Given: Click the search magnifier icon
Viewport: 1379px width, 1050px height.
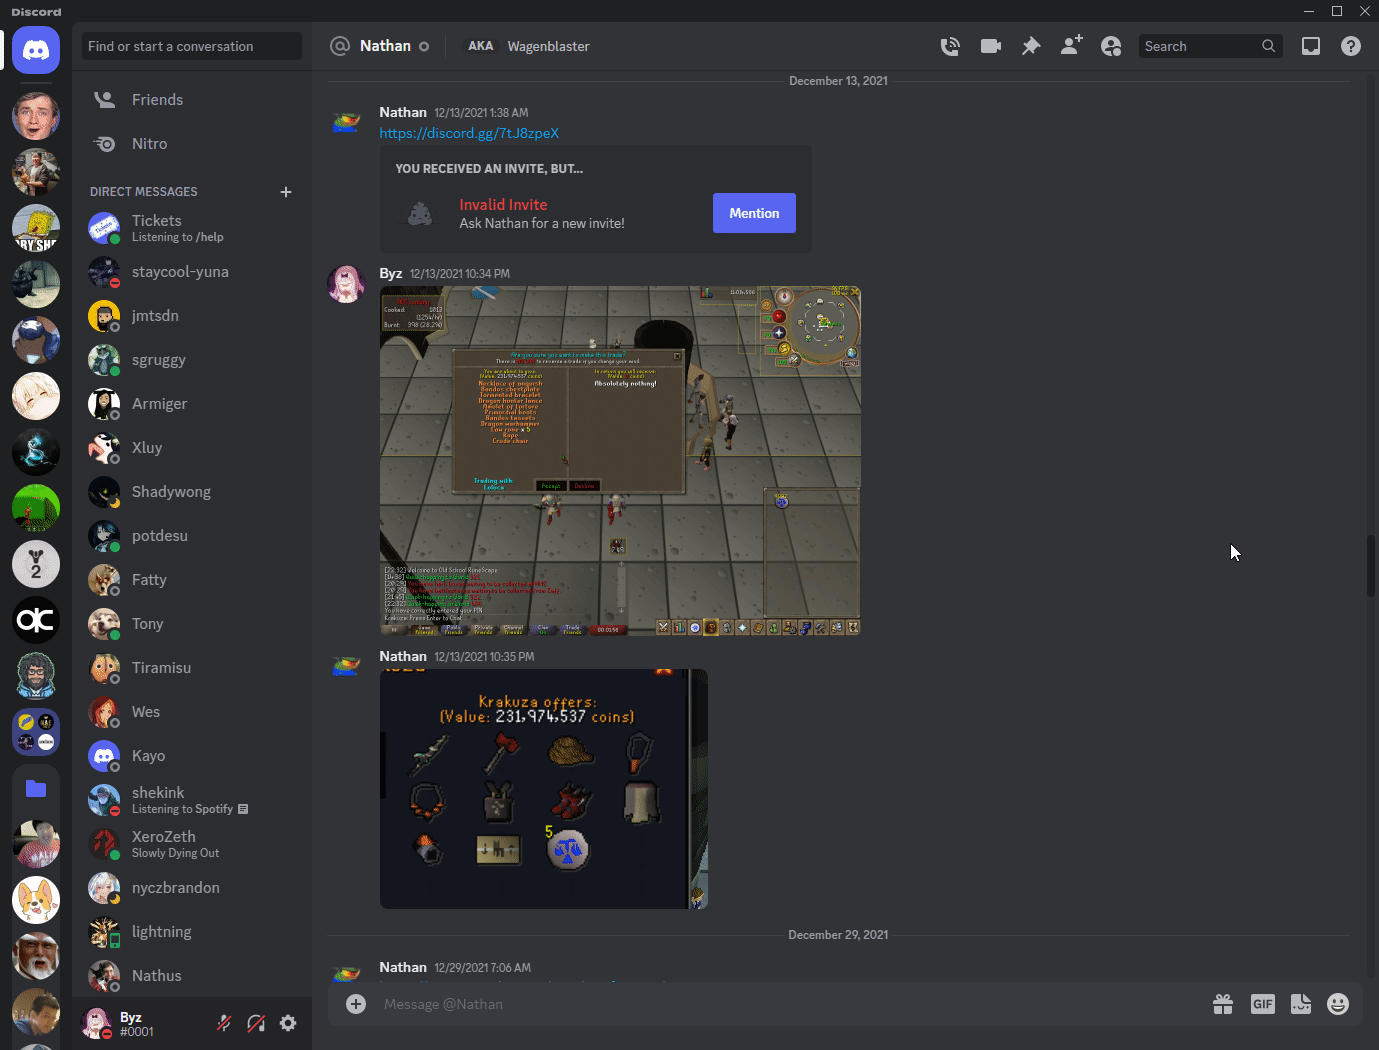Looking at the screenshot, I should (1268, 46).
